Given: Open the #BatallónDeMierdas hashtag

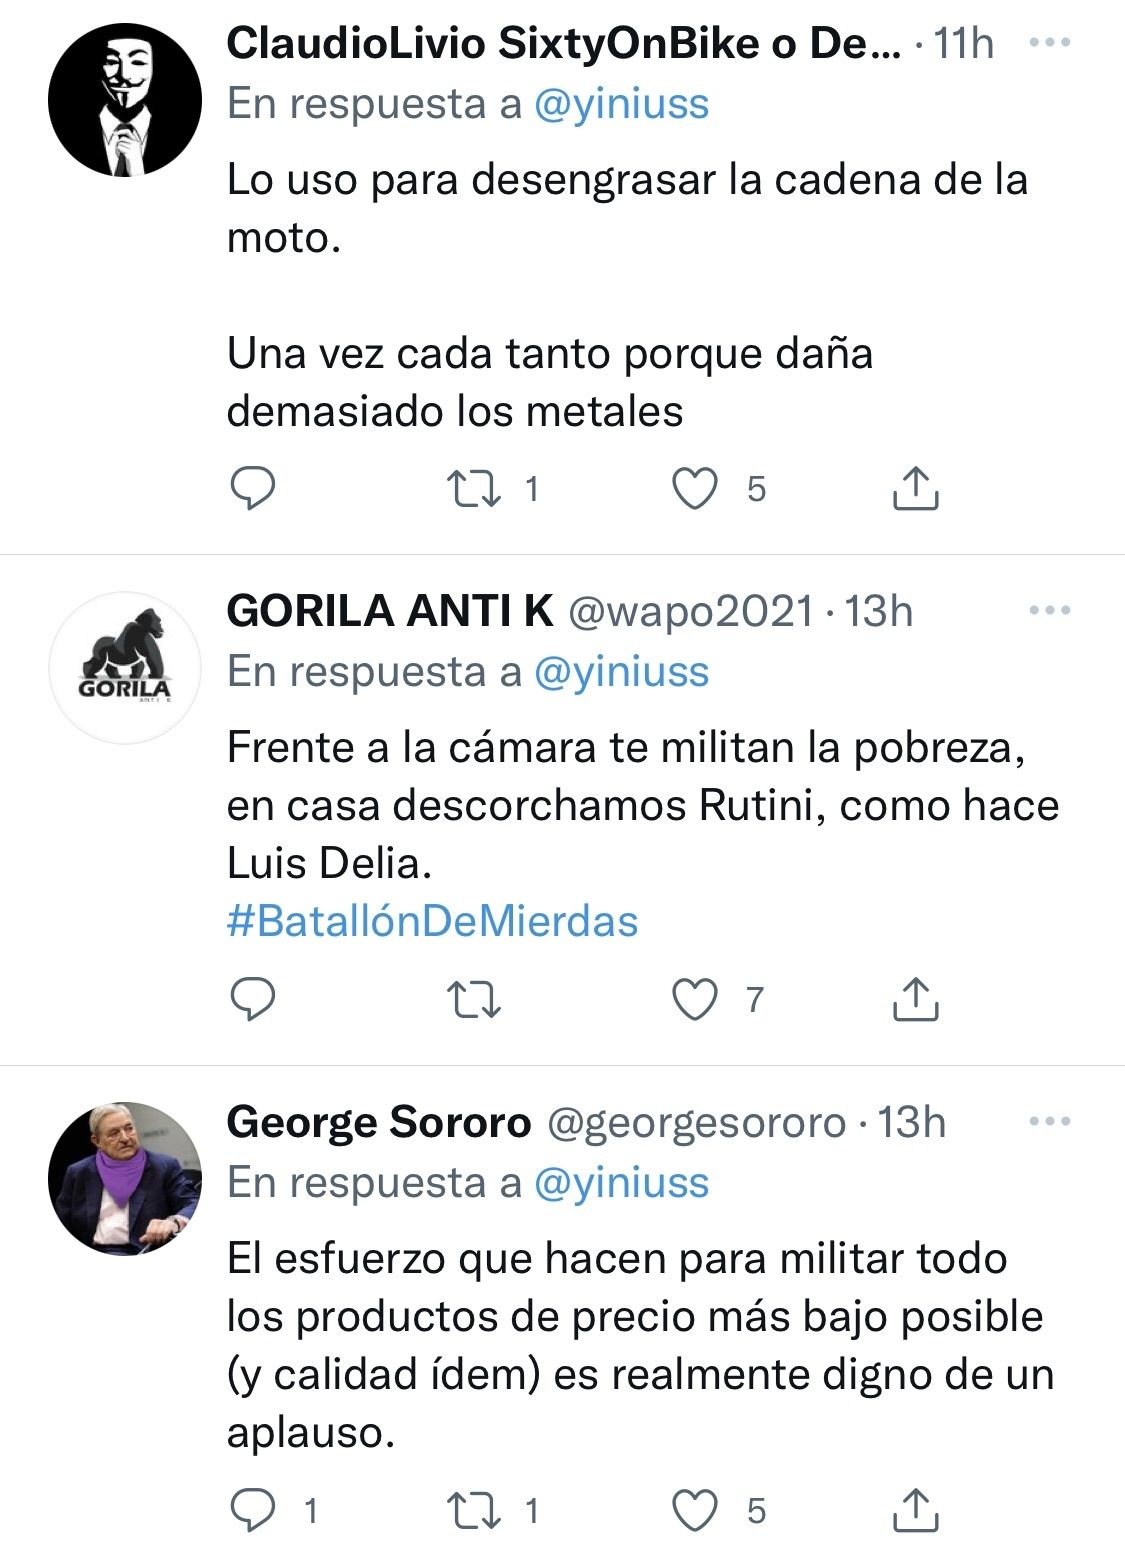Looking at the screenshot, I should (x=432, y=921).
